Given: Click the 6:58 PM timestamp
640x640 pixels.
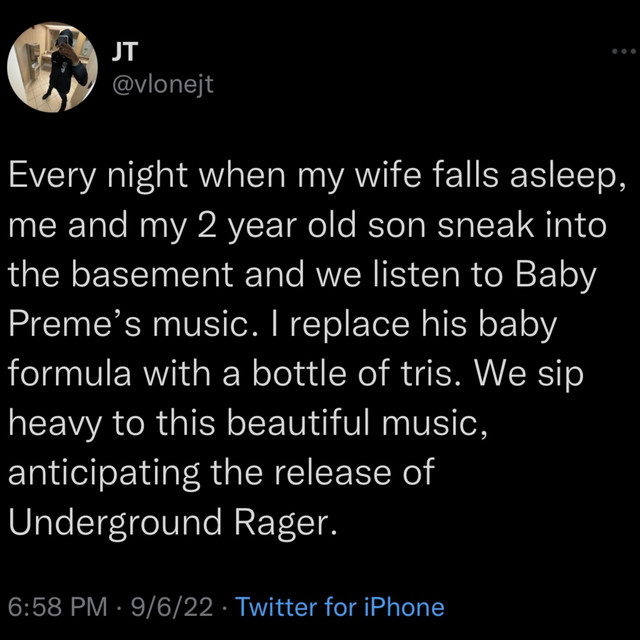Looking at the screenshot, I should point(58,607).
